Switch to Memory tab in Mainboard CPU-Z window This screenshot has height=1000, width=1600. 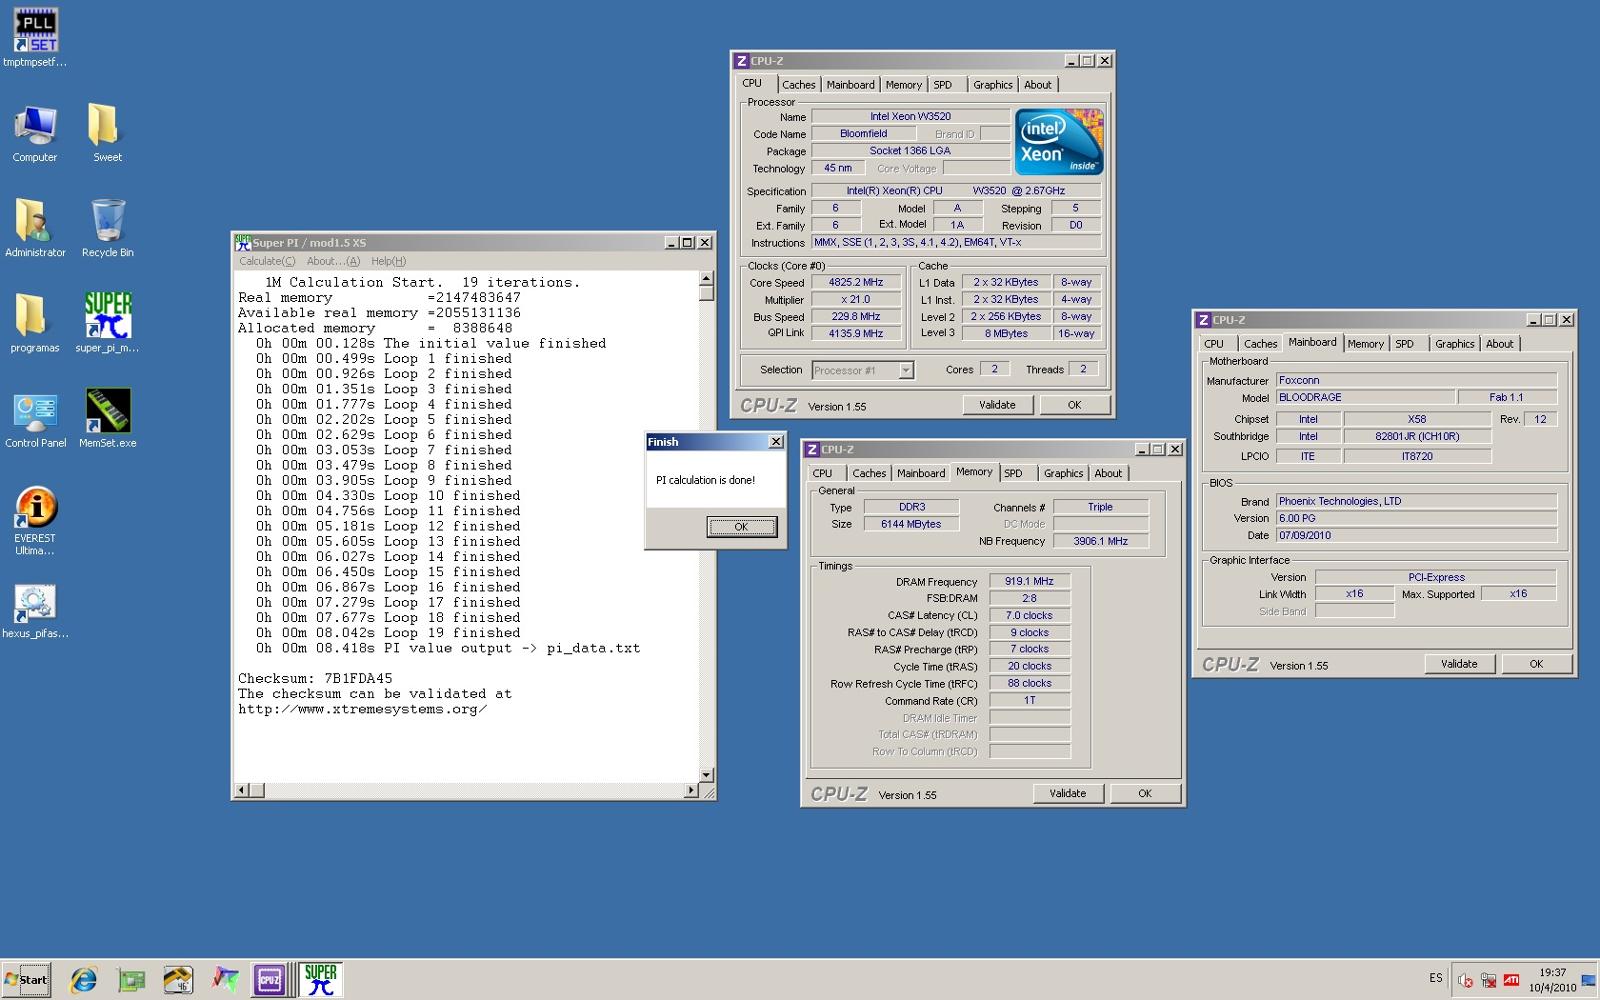coord(1365,344)
